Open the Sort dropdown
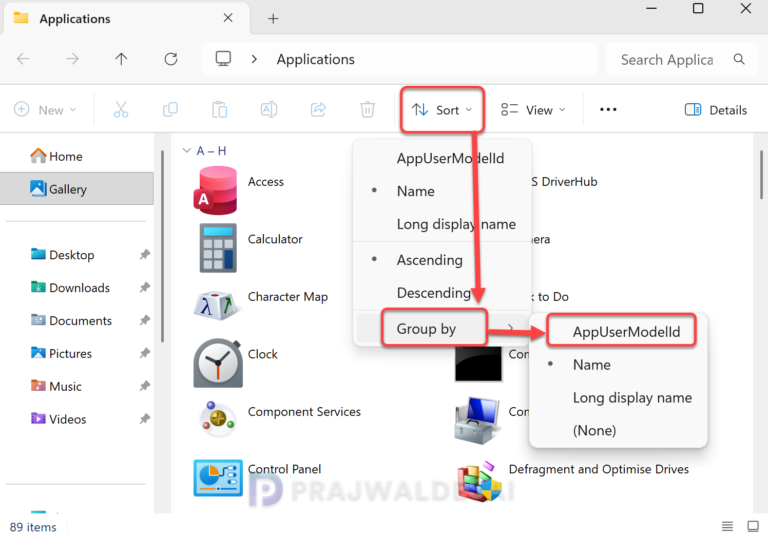Image resolution: width=768 pixels, height=535 pixels. click(x=442, y=110)
